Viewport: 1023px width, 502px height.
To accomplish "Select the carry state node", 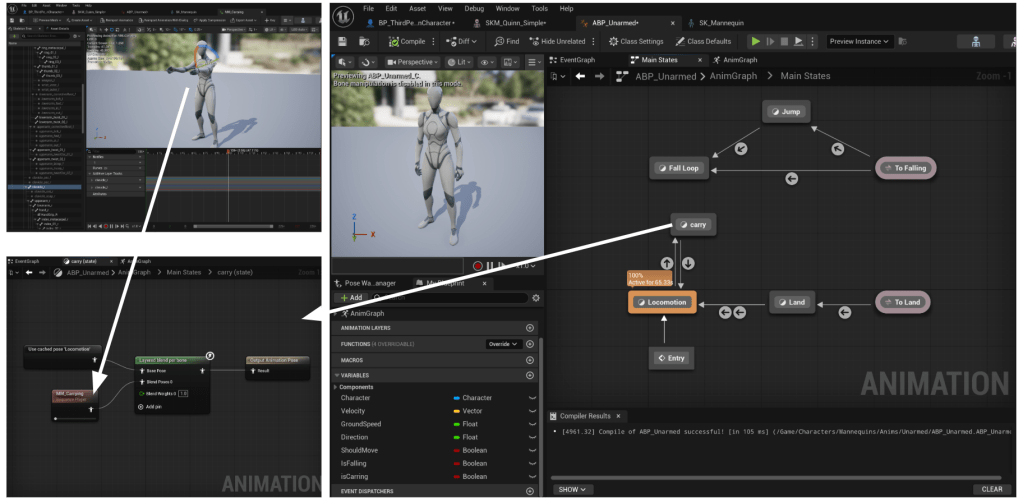I will [693, 225].
